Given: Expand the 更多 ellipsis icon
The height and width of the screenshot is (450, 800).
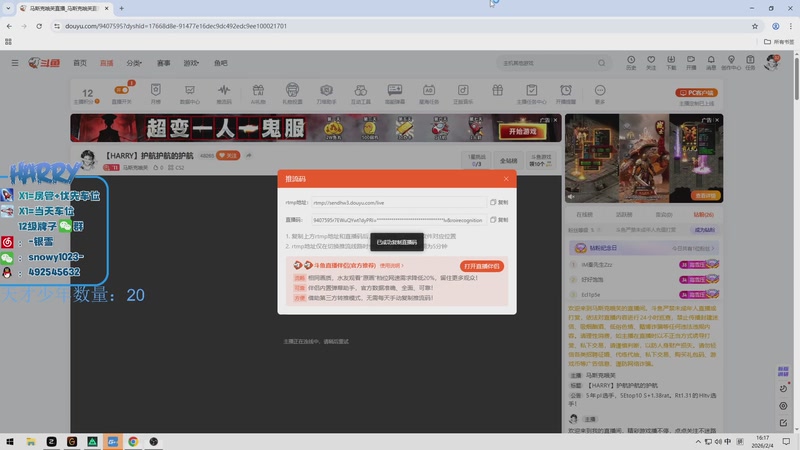Looking at the screenshot, I should 600,90.
